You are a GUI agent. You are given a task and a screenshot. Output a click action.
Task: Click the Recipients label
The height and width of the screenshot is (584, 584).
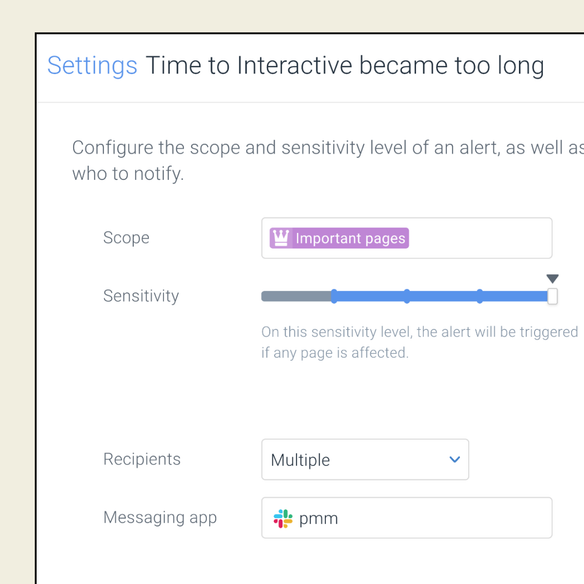[x=142, y=459]
